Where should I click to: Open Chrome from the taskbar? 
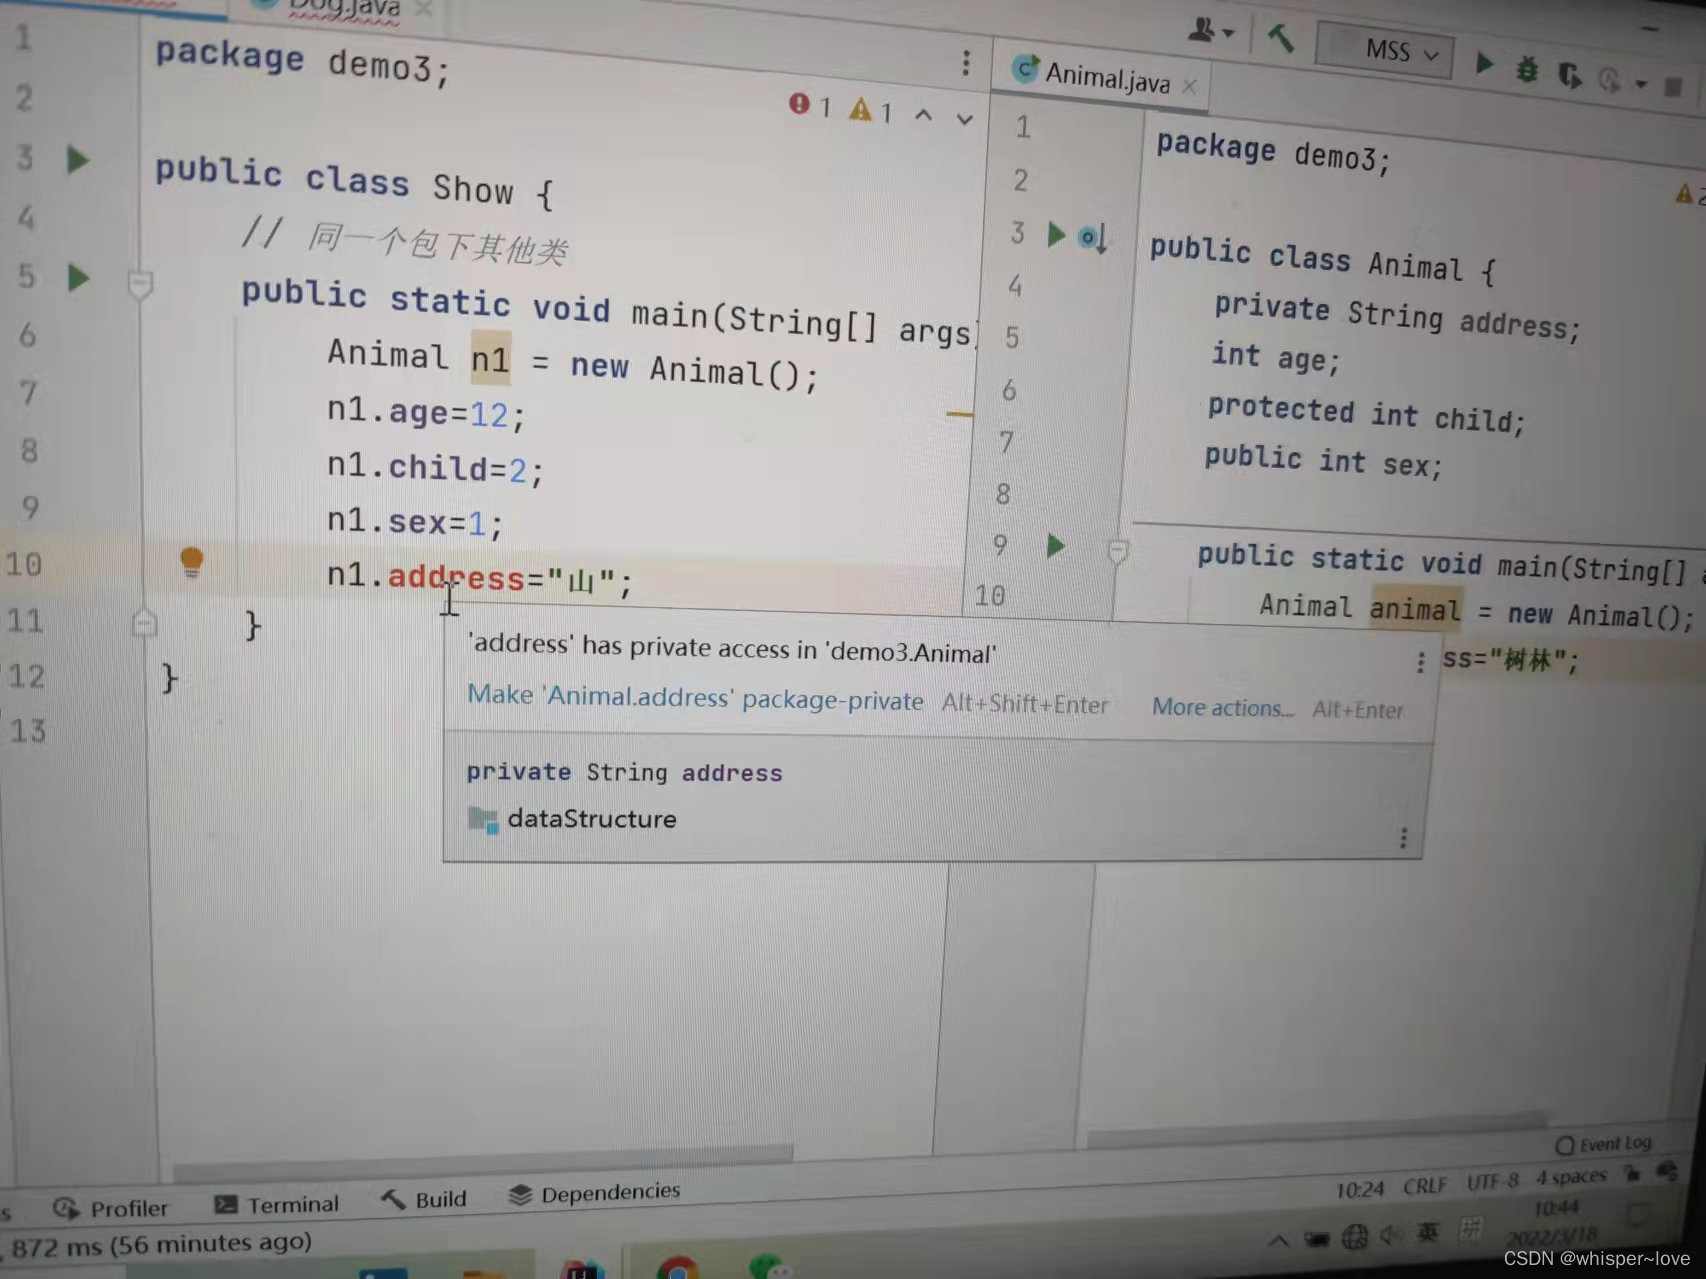tap(678, 1267)
